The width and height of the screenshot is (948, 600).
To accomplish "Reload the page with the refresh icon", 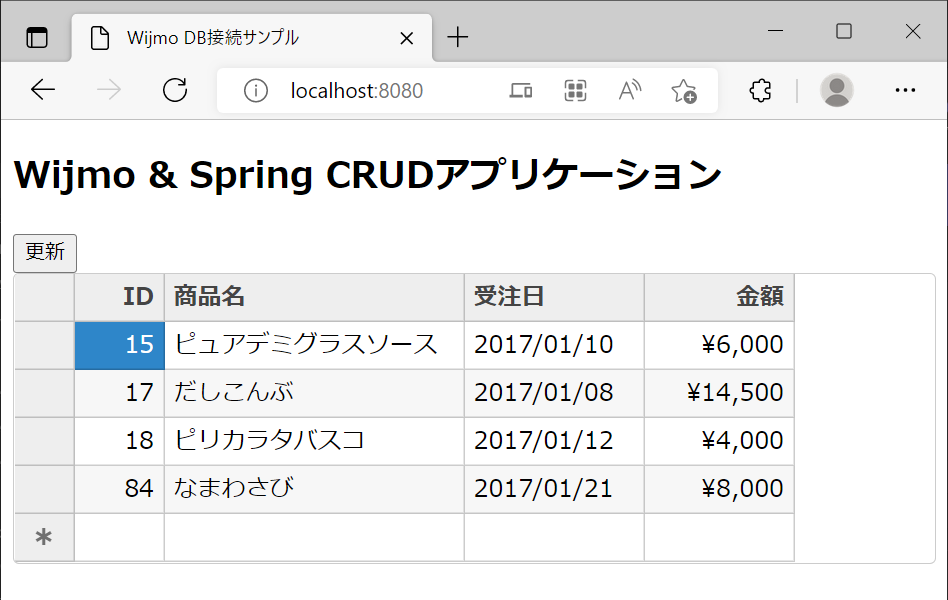I will pos(175,90).
